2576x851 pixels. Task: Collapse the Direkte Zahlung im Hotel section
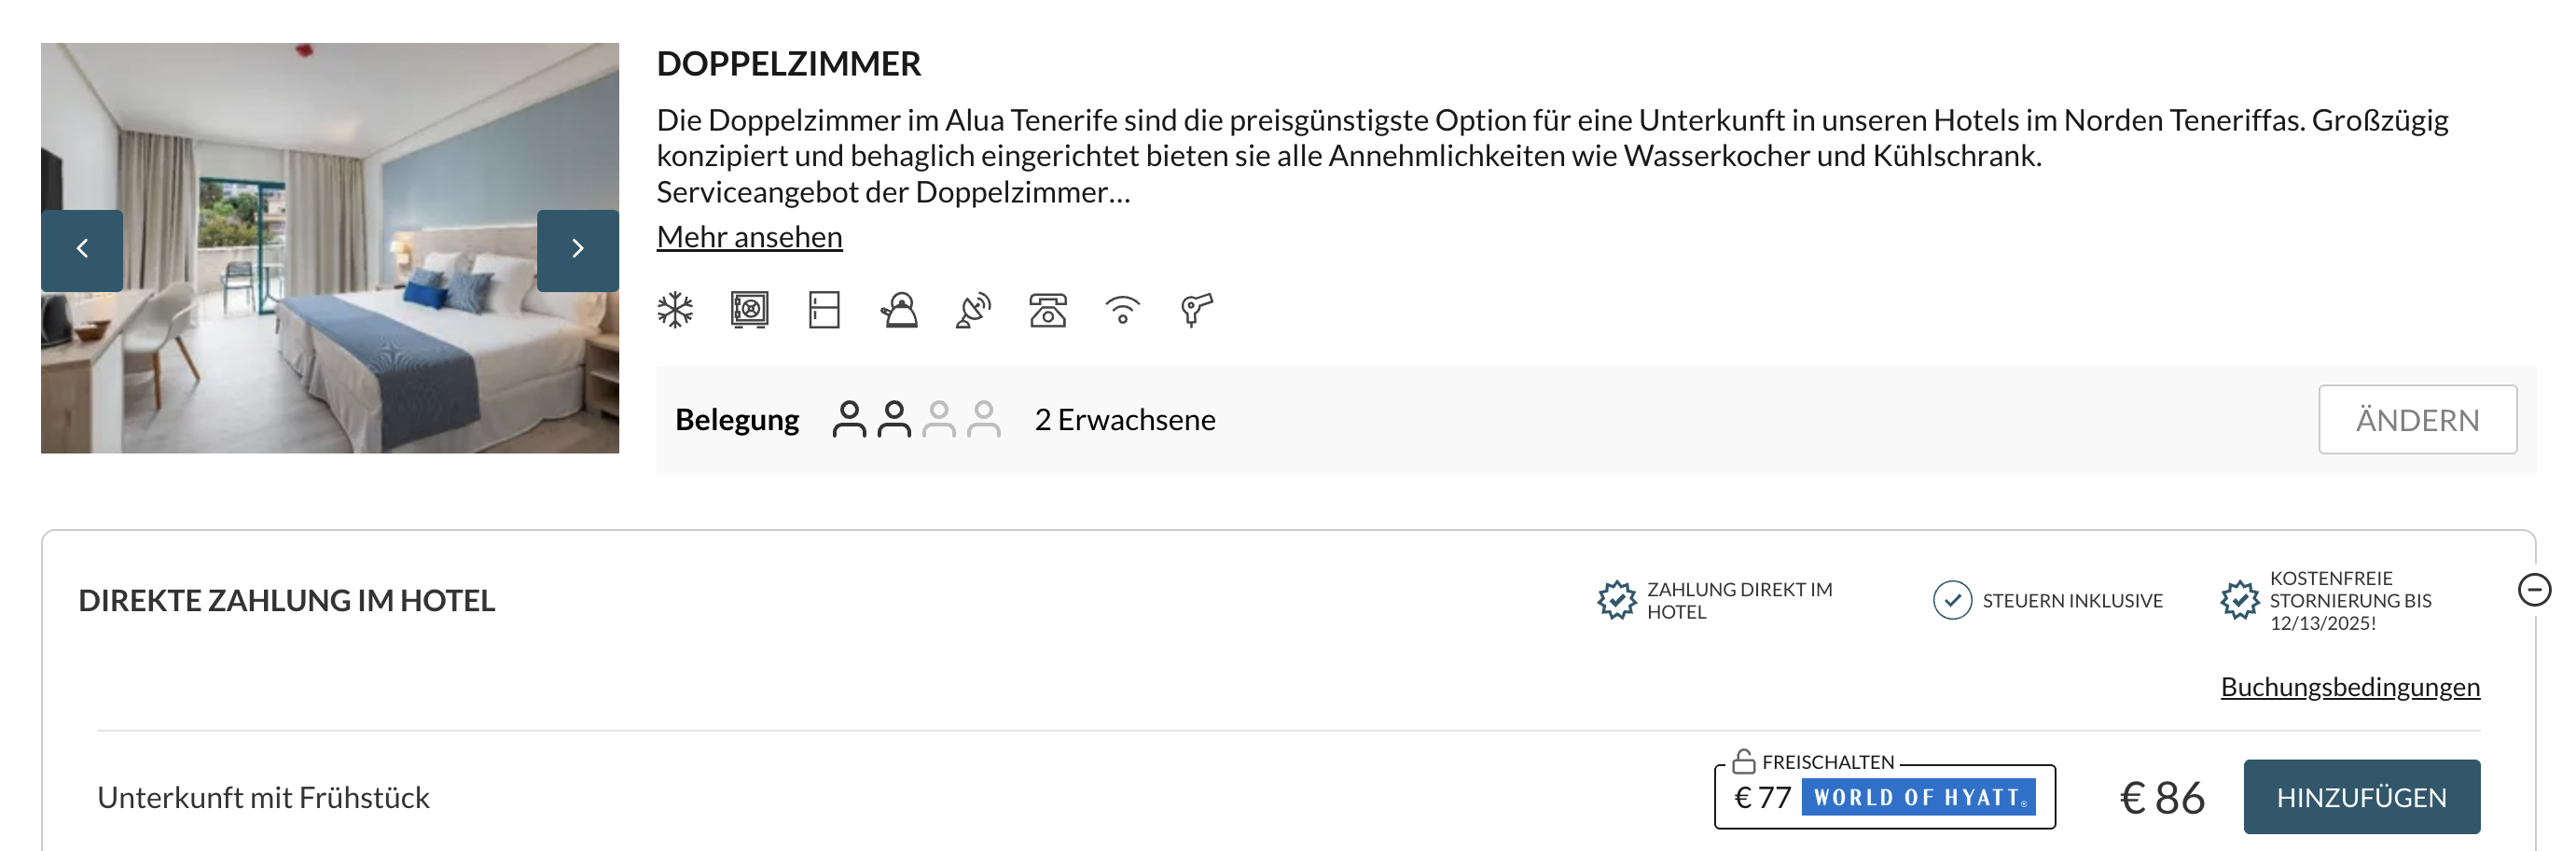pyautogui.click(x=2533, y=590)
